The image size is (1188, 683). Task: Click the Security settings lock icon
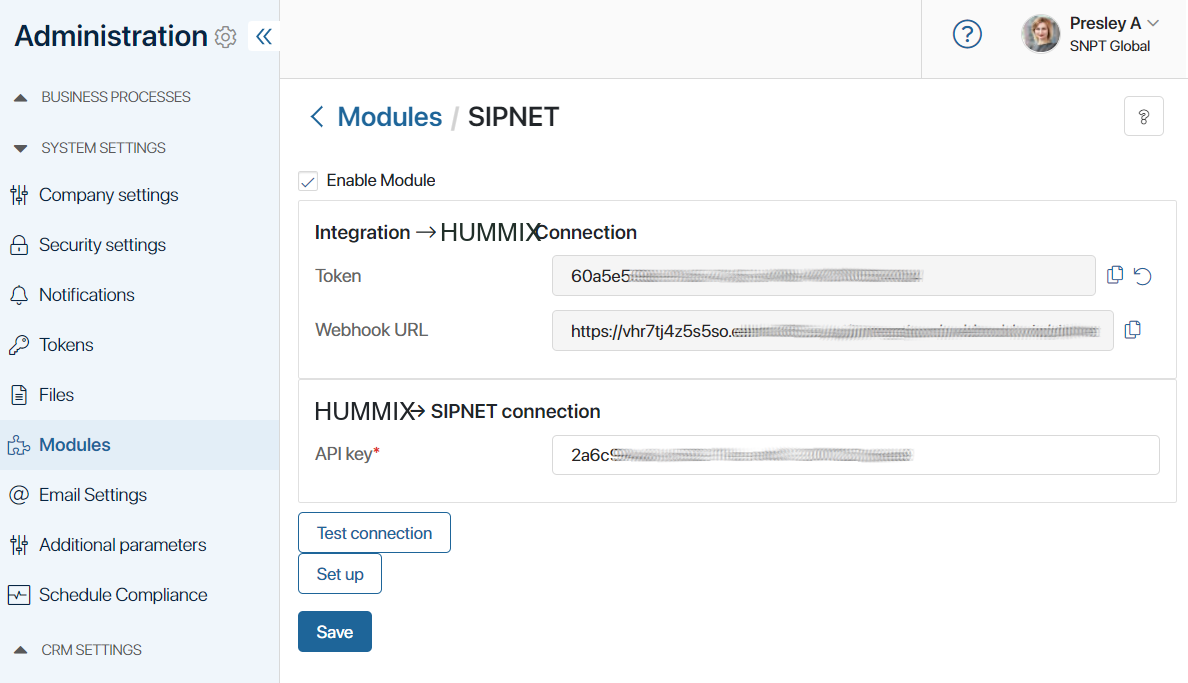pyautogui.click(x=19, y=245)
